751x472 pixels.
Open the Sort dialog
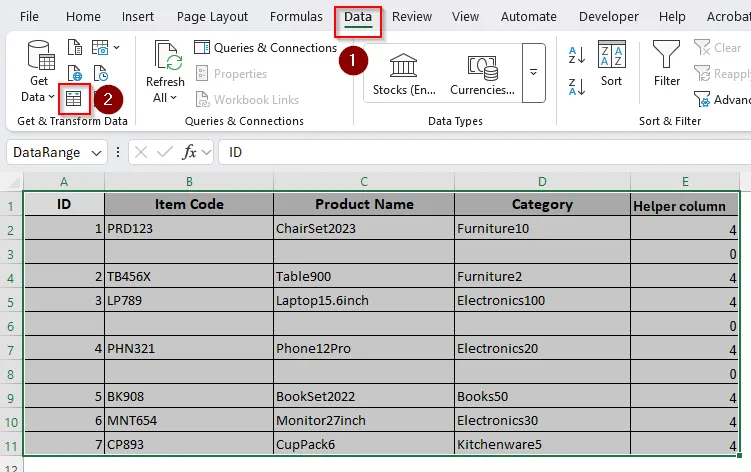pos(612,64)
